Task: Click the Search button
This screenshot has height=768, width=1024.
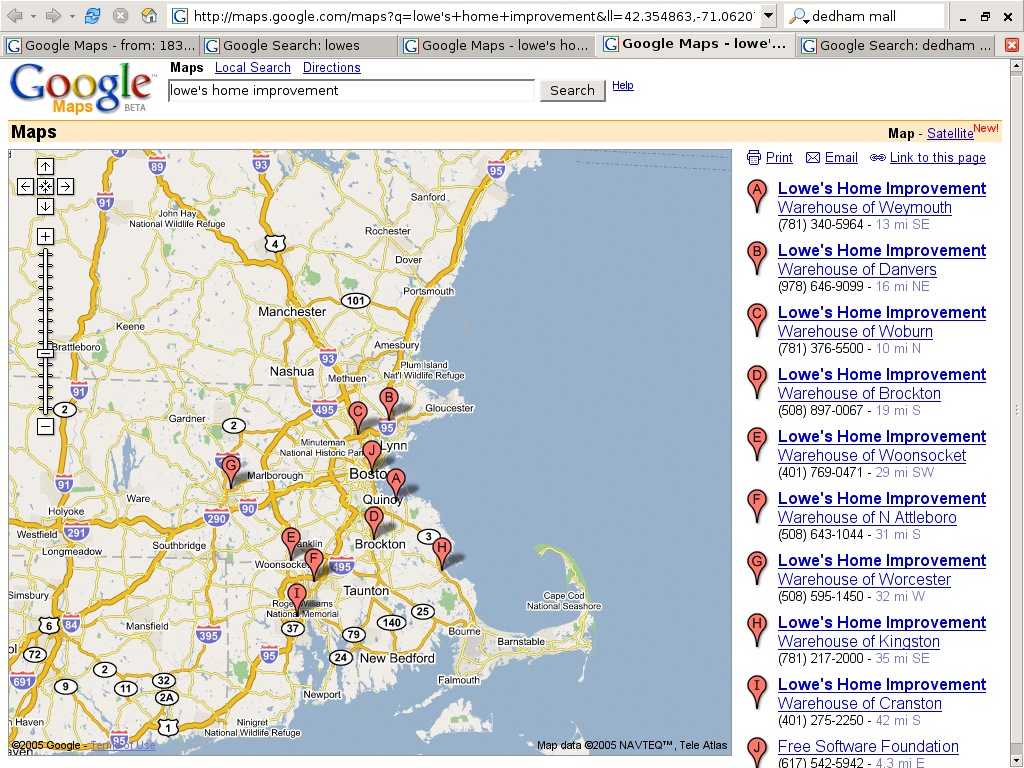Action: (x=572, y=90)
